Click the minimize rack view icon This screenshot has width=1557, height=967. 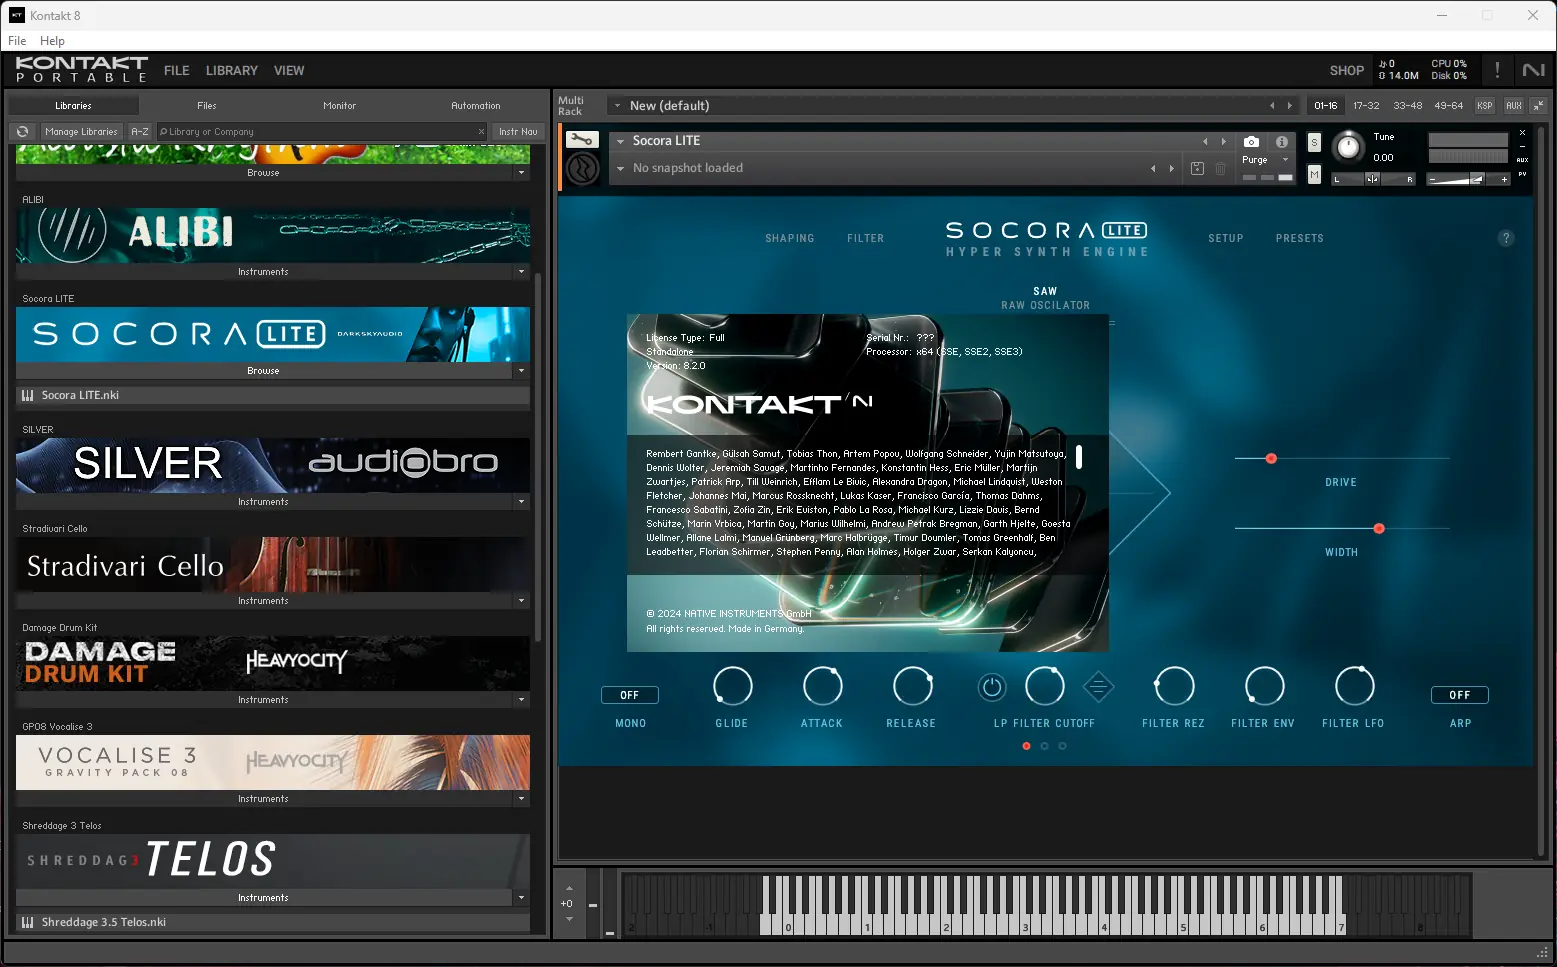pyautogui.click(x=1539, y=105)
